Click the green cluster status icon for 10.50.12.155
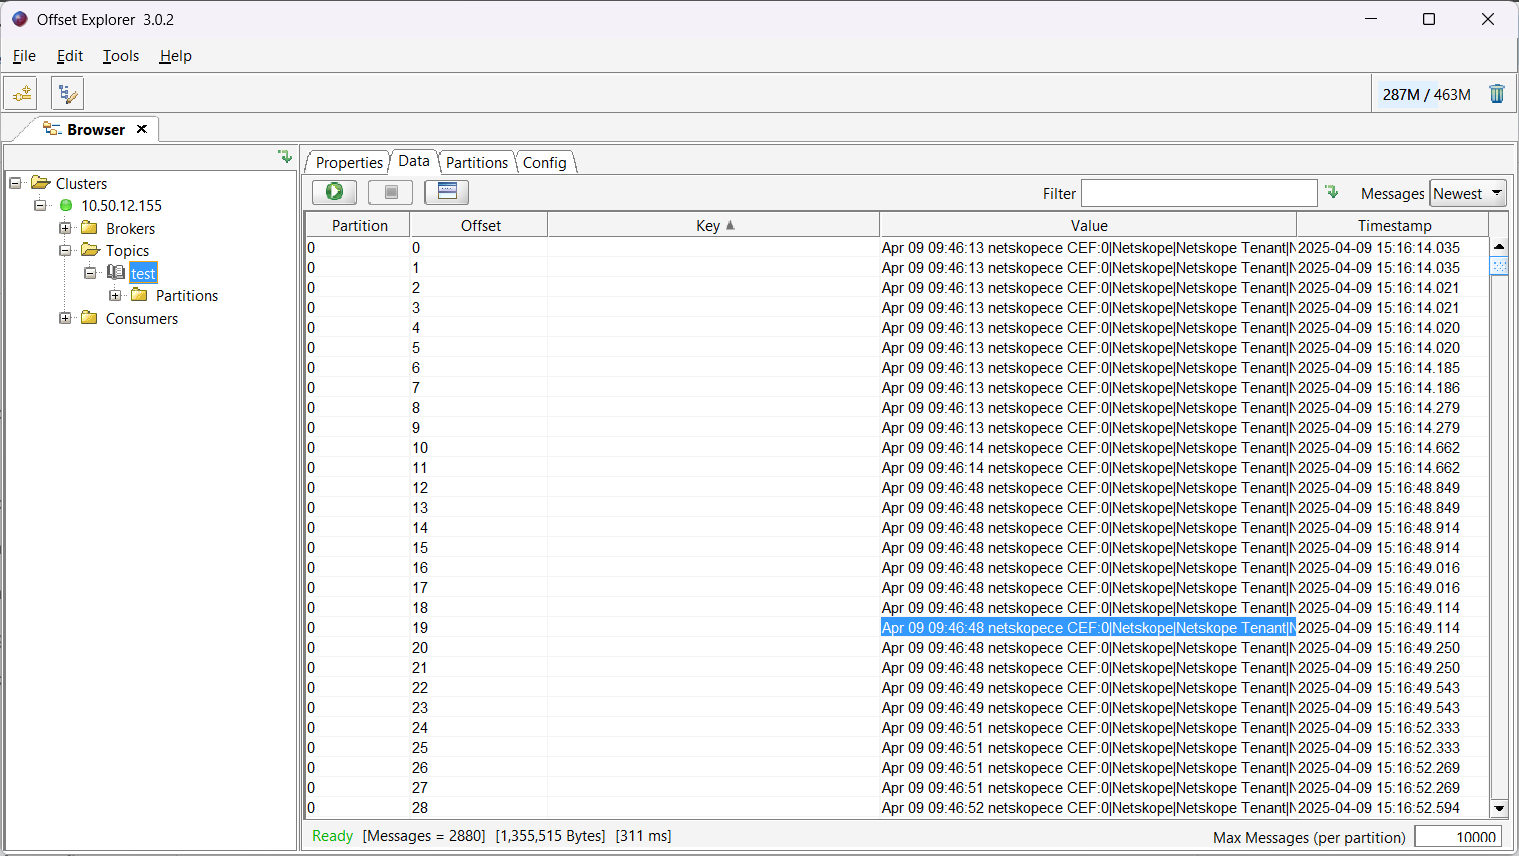 pos(66,206)
